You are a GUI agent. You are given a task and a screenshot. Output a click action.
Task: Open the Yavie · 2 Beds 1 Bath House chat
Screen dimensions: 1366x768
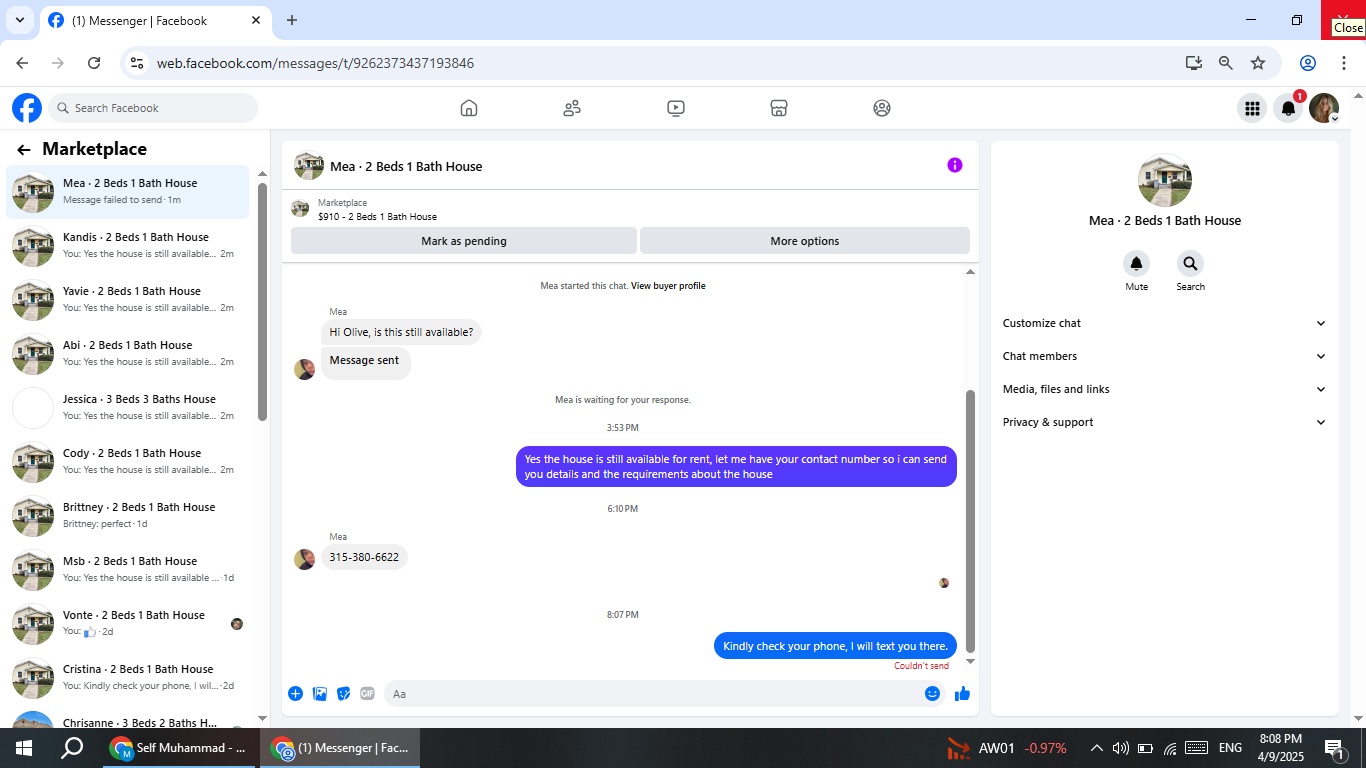pyautogui.click(x=128, y=299)
